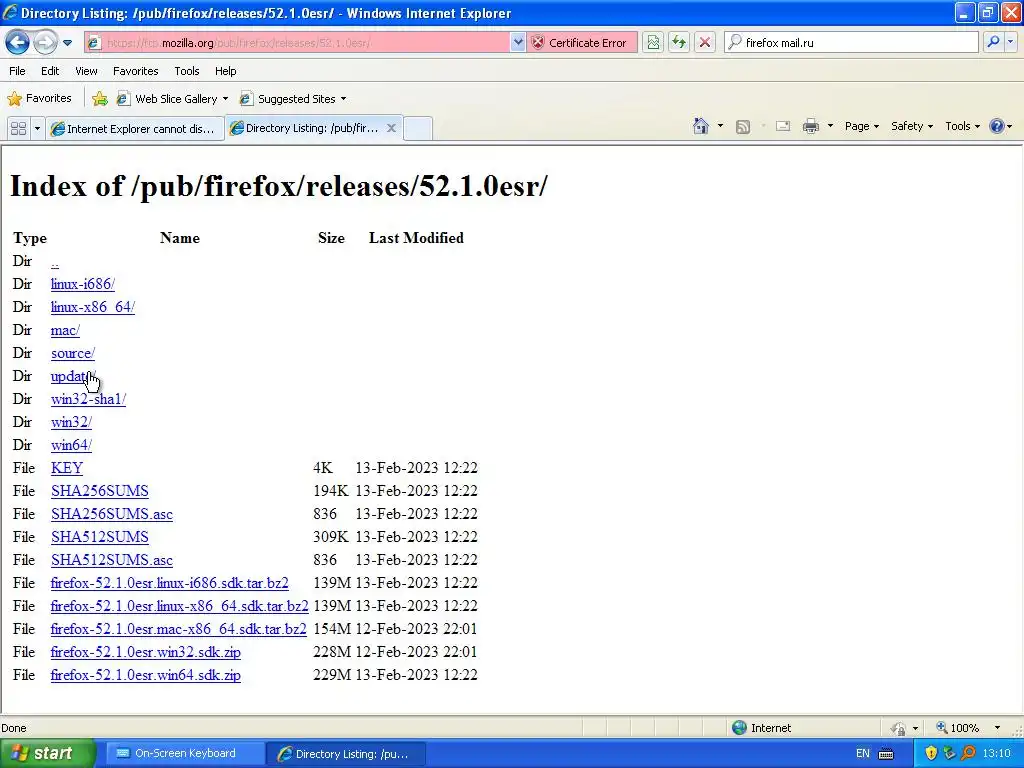Image resolution: width=1024 pixels, height=768 pixels.
Task: Open the Suggested Sites favorites item
Action: pos(293,99)
